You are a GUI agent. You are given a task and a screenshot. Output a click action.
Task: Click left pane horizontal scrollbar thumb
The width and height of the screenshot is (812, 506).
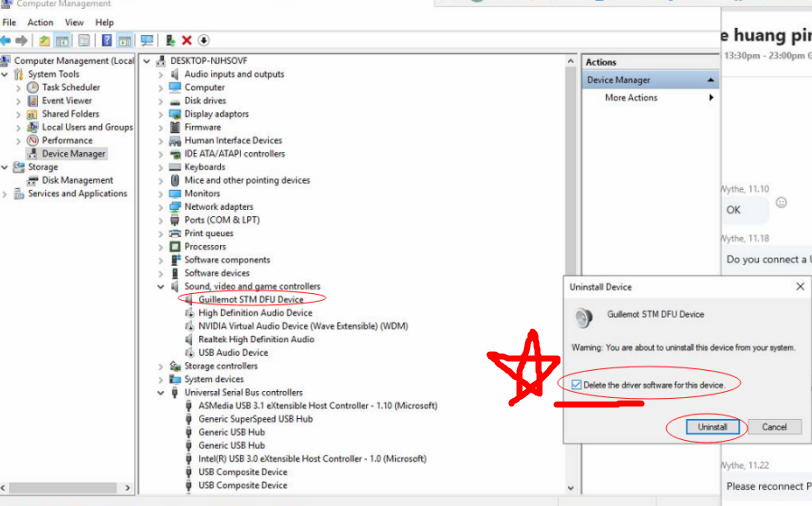pyautogui.click(x=63, y=488)
